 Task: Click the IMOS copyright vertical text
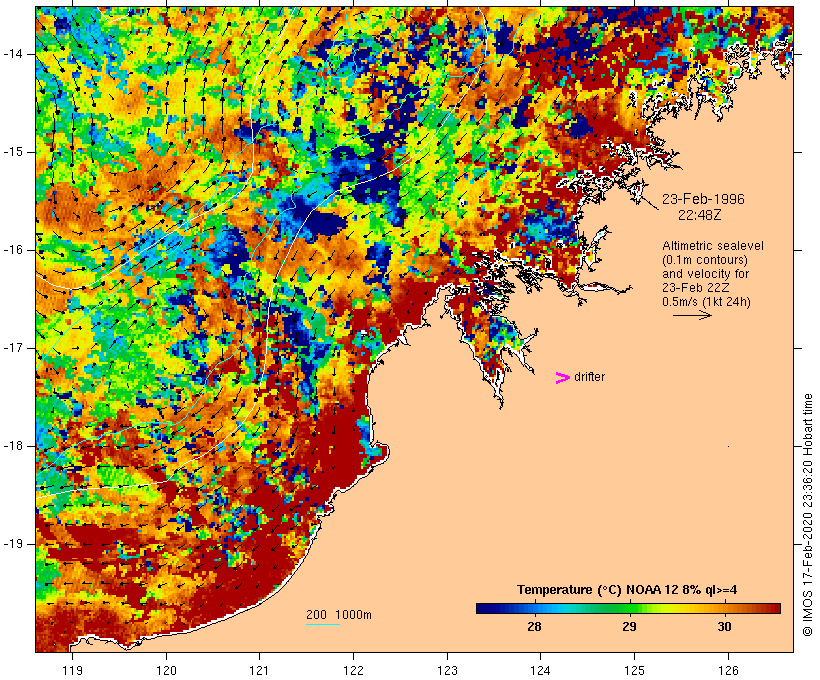(807, 515)
